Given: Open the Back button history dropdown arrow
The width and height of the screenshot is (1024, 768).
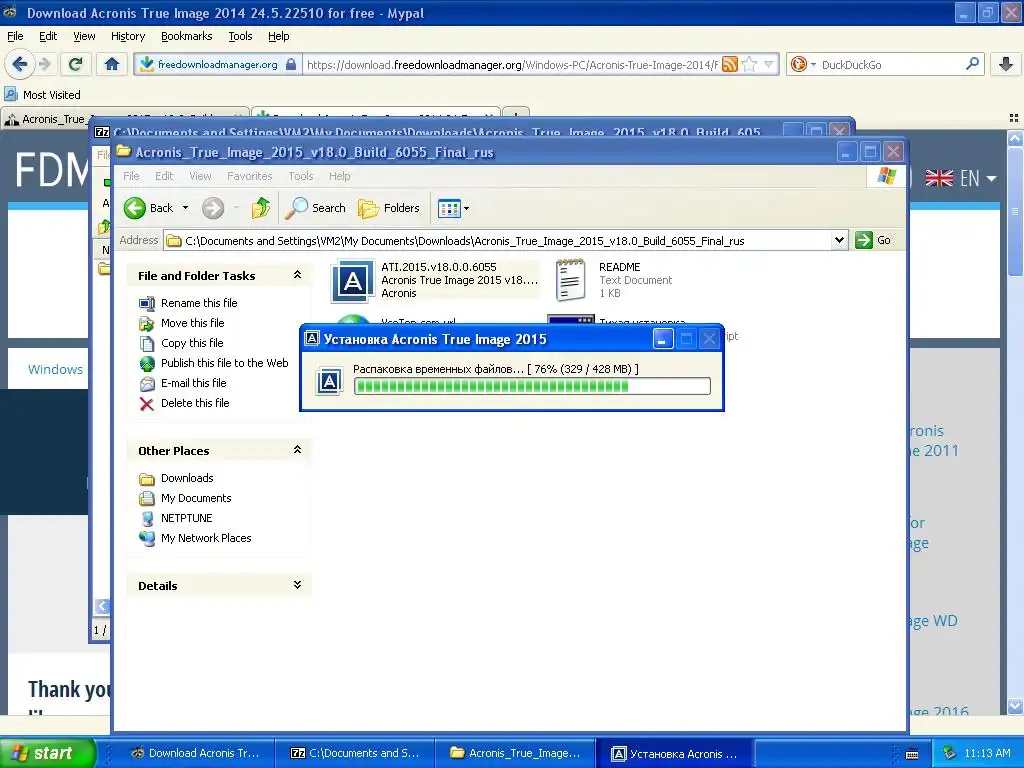Looking at the screenshot, I should pos(185,208).
